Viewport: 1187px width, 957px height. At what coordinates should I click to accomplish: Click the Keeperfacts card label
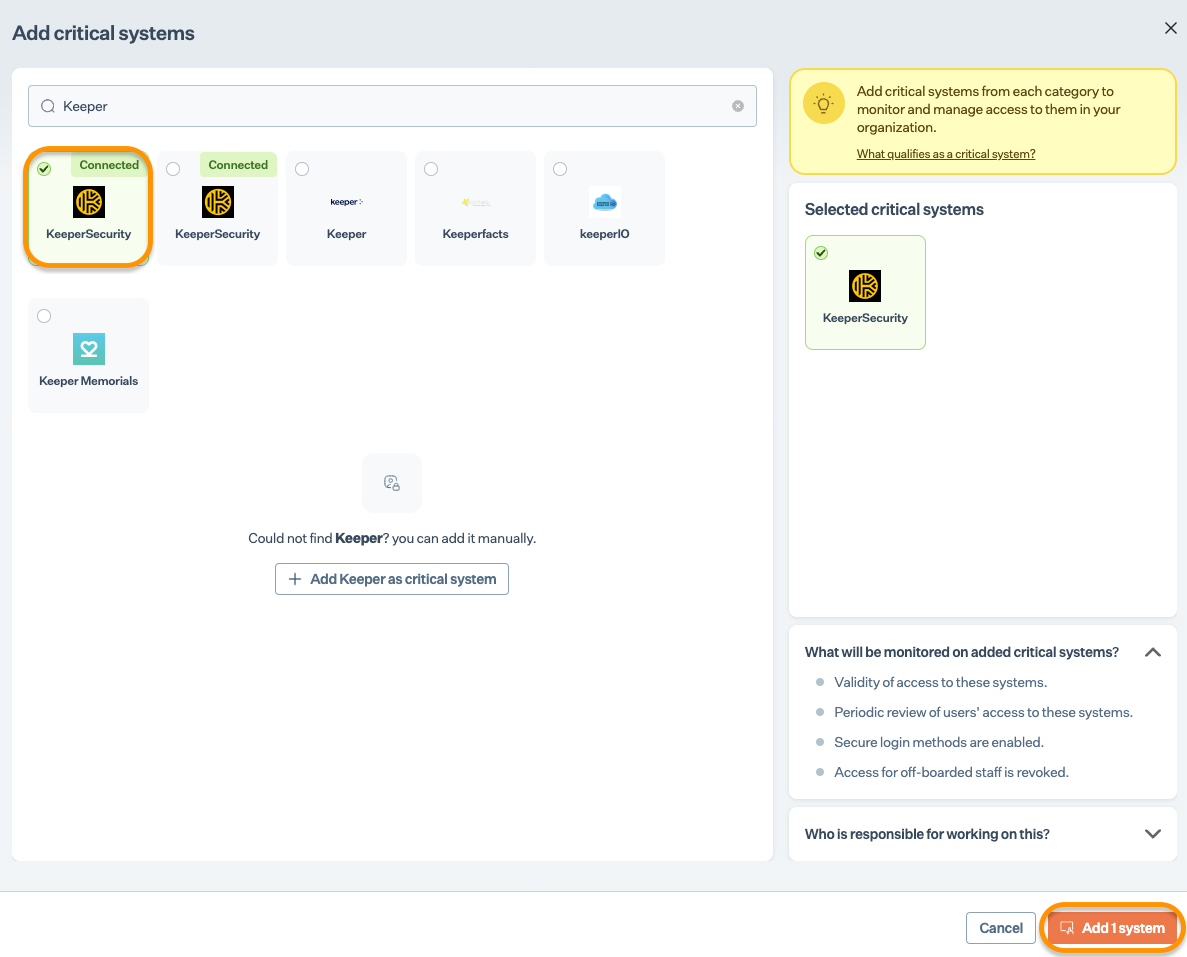pos(475,234)
